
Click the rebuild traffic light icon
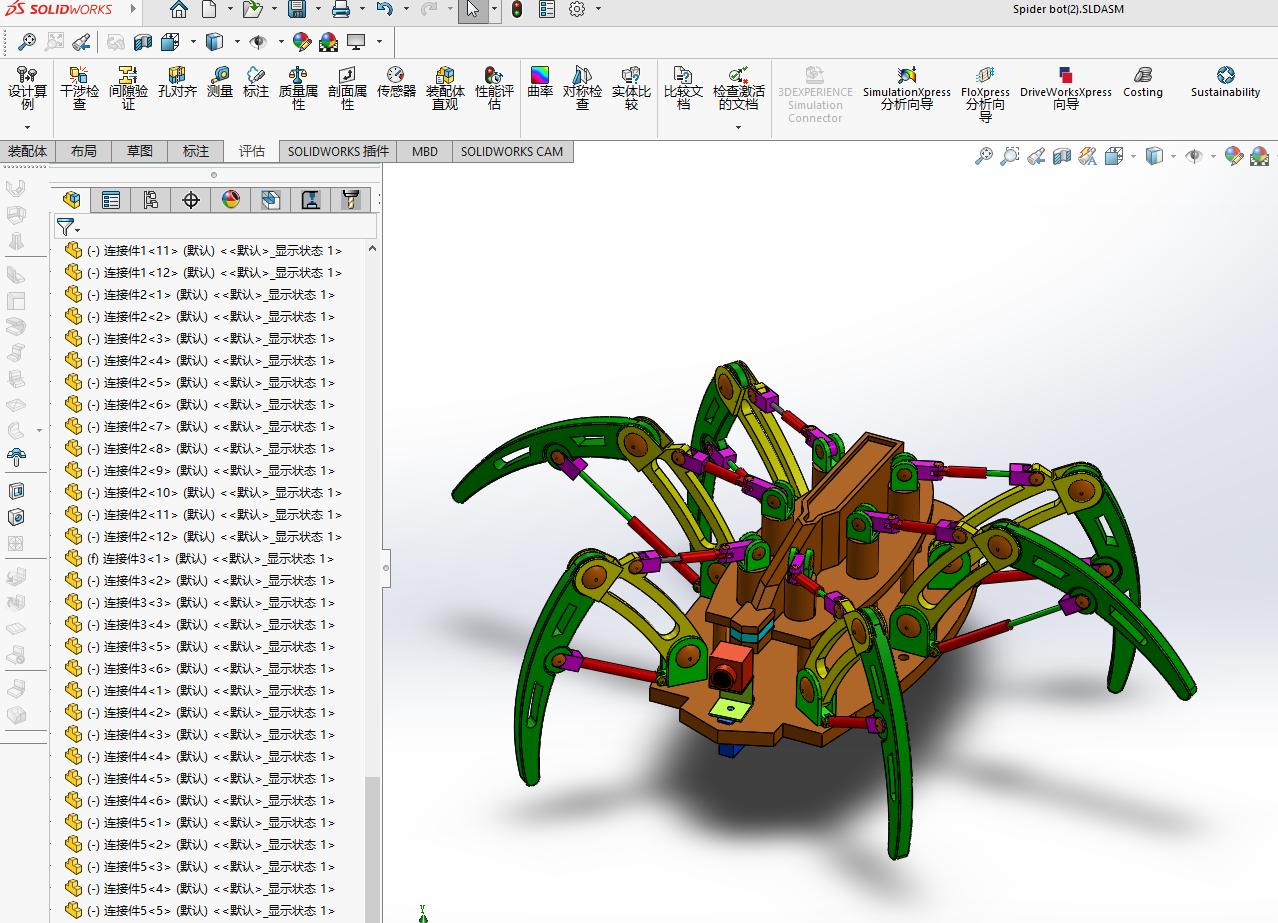tap(517, 10)
